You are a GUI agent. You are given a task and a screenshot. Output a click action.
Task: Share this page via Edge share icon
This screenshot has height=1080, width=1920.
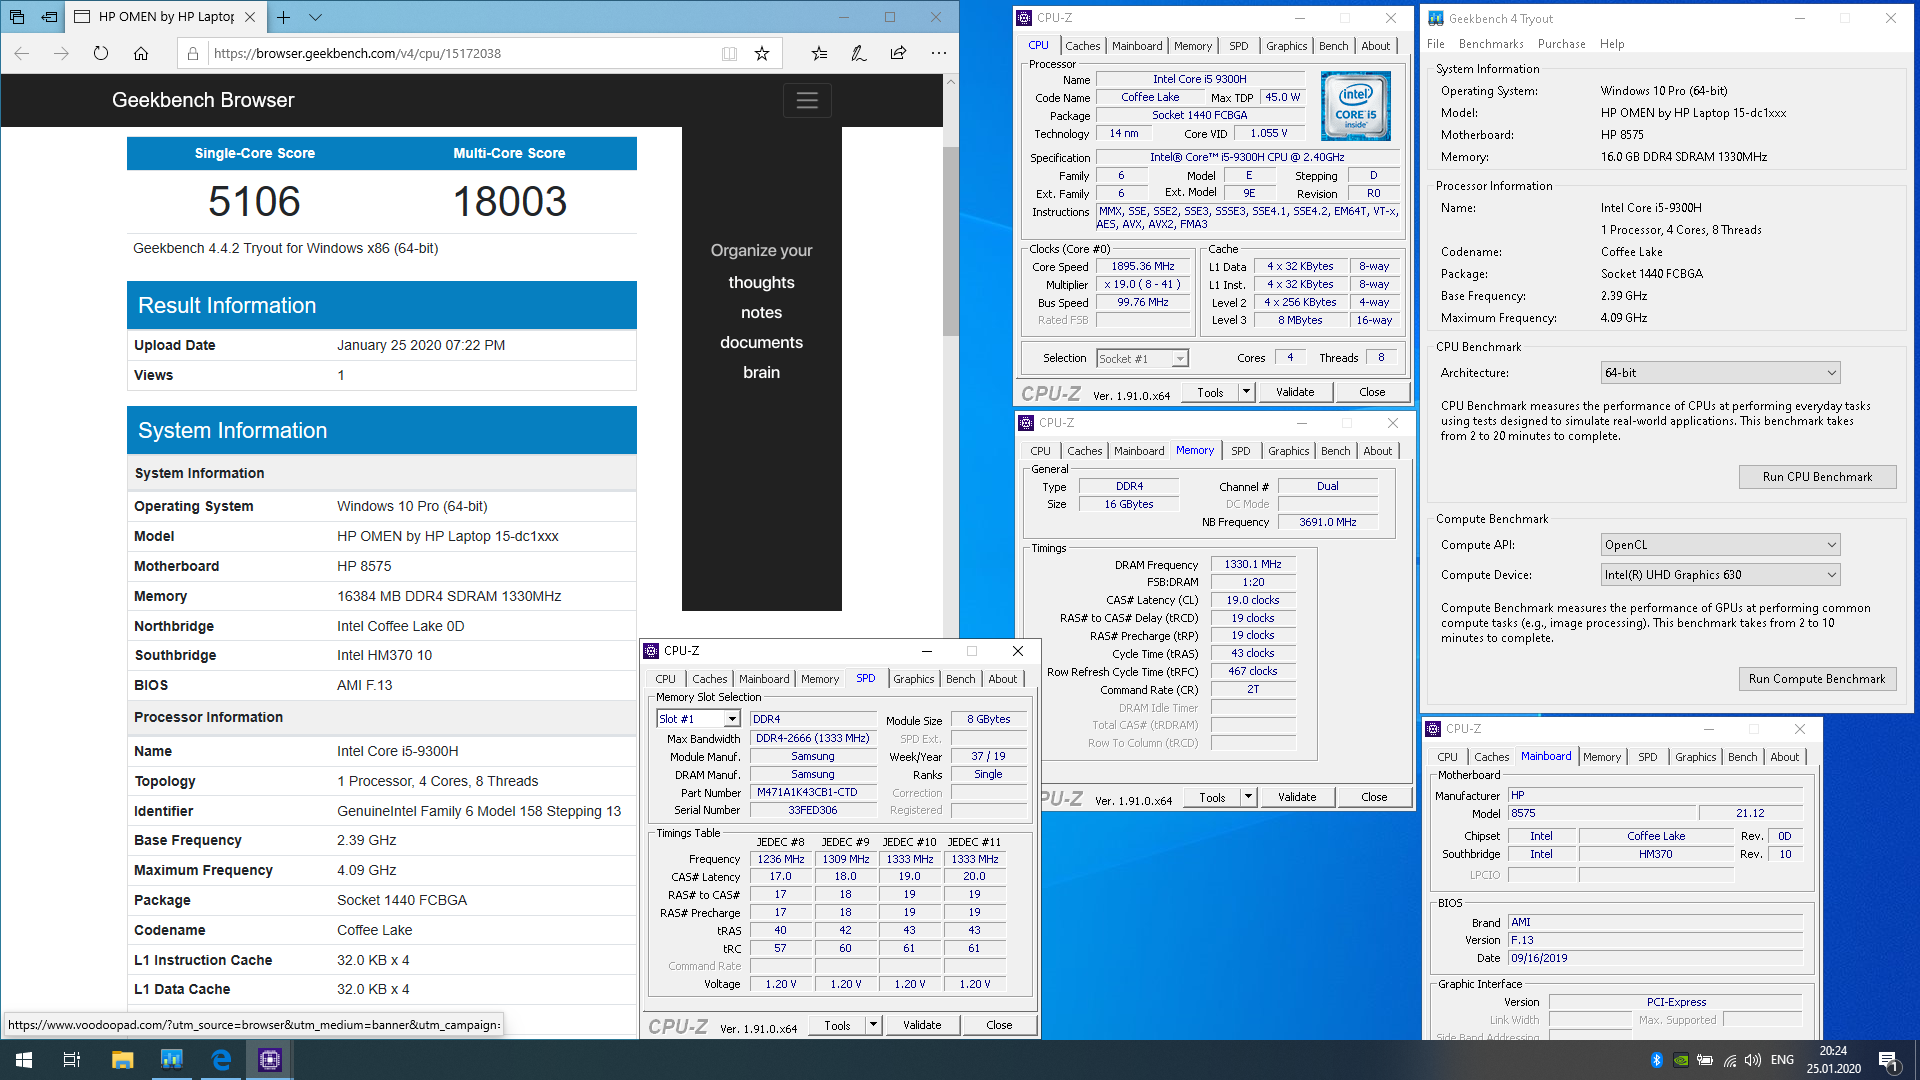point(898,53)
